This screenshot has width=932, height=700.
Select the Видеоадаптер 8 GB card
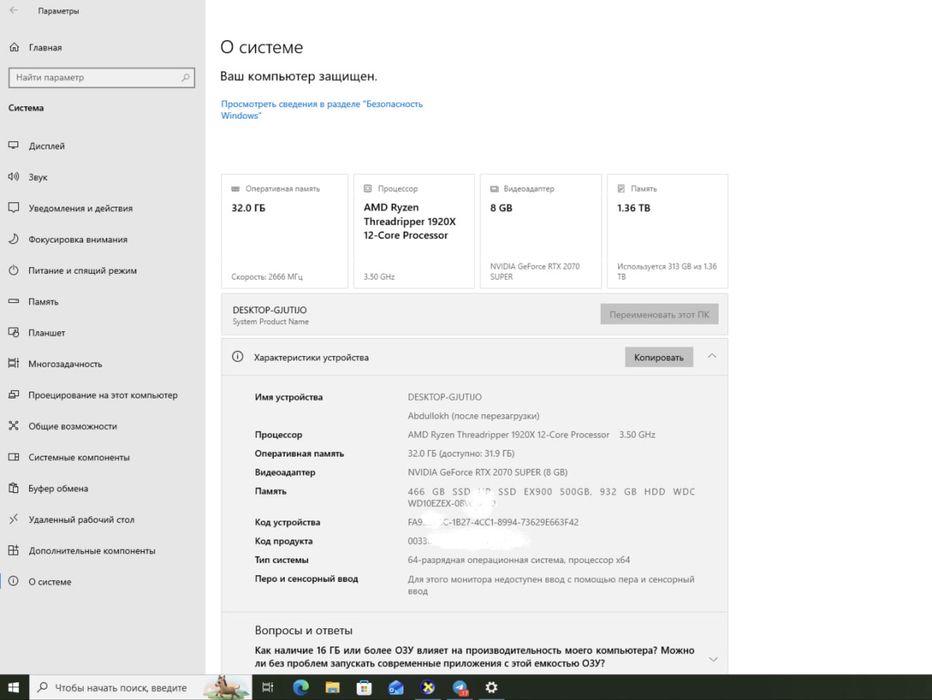[541, 231]
